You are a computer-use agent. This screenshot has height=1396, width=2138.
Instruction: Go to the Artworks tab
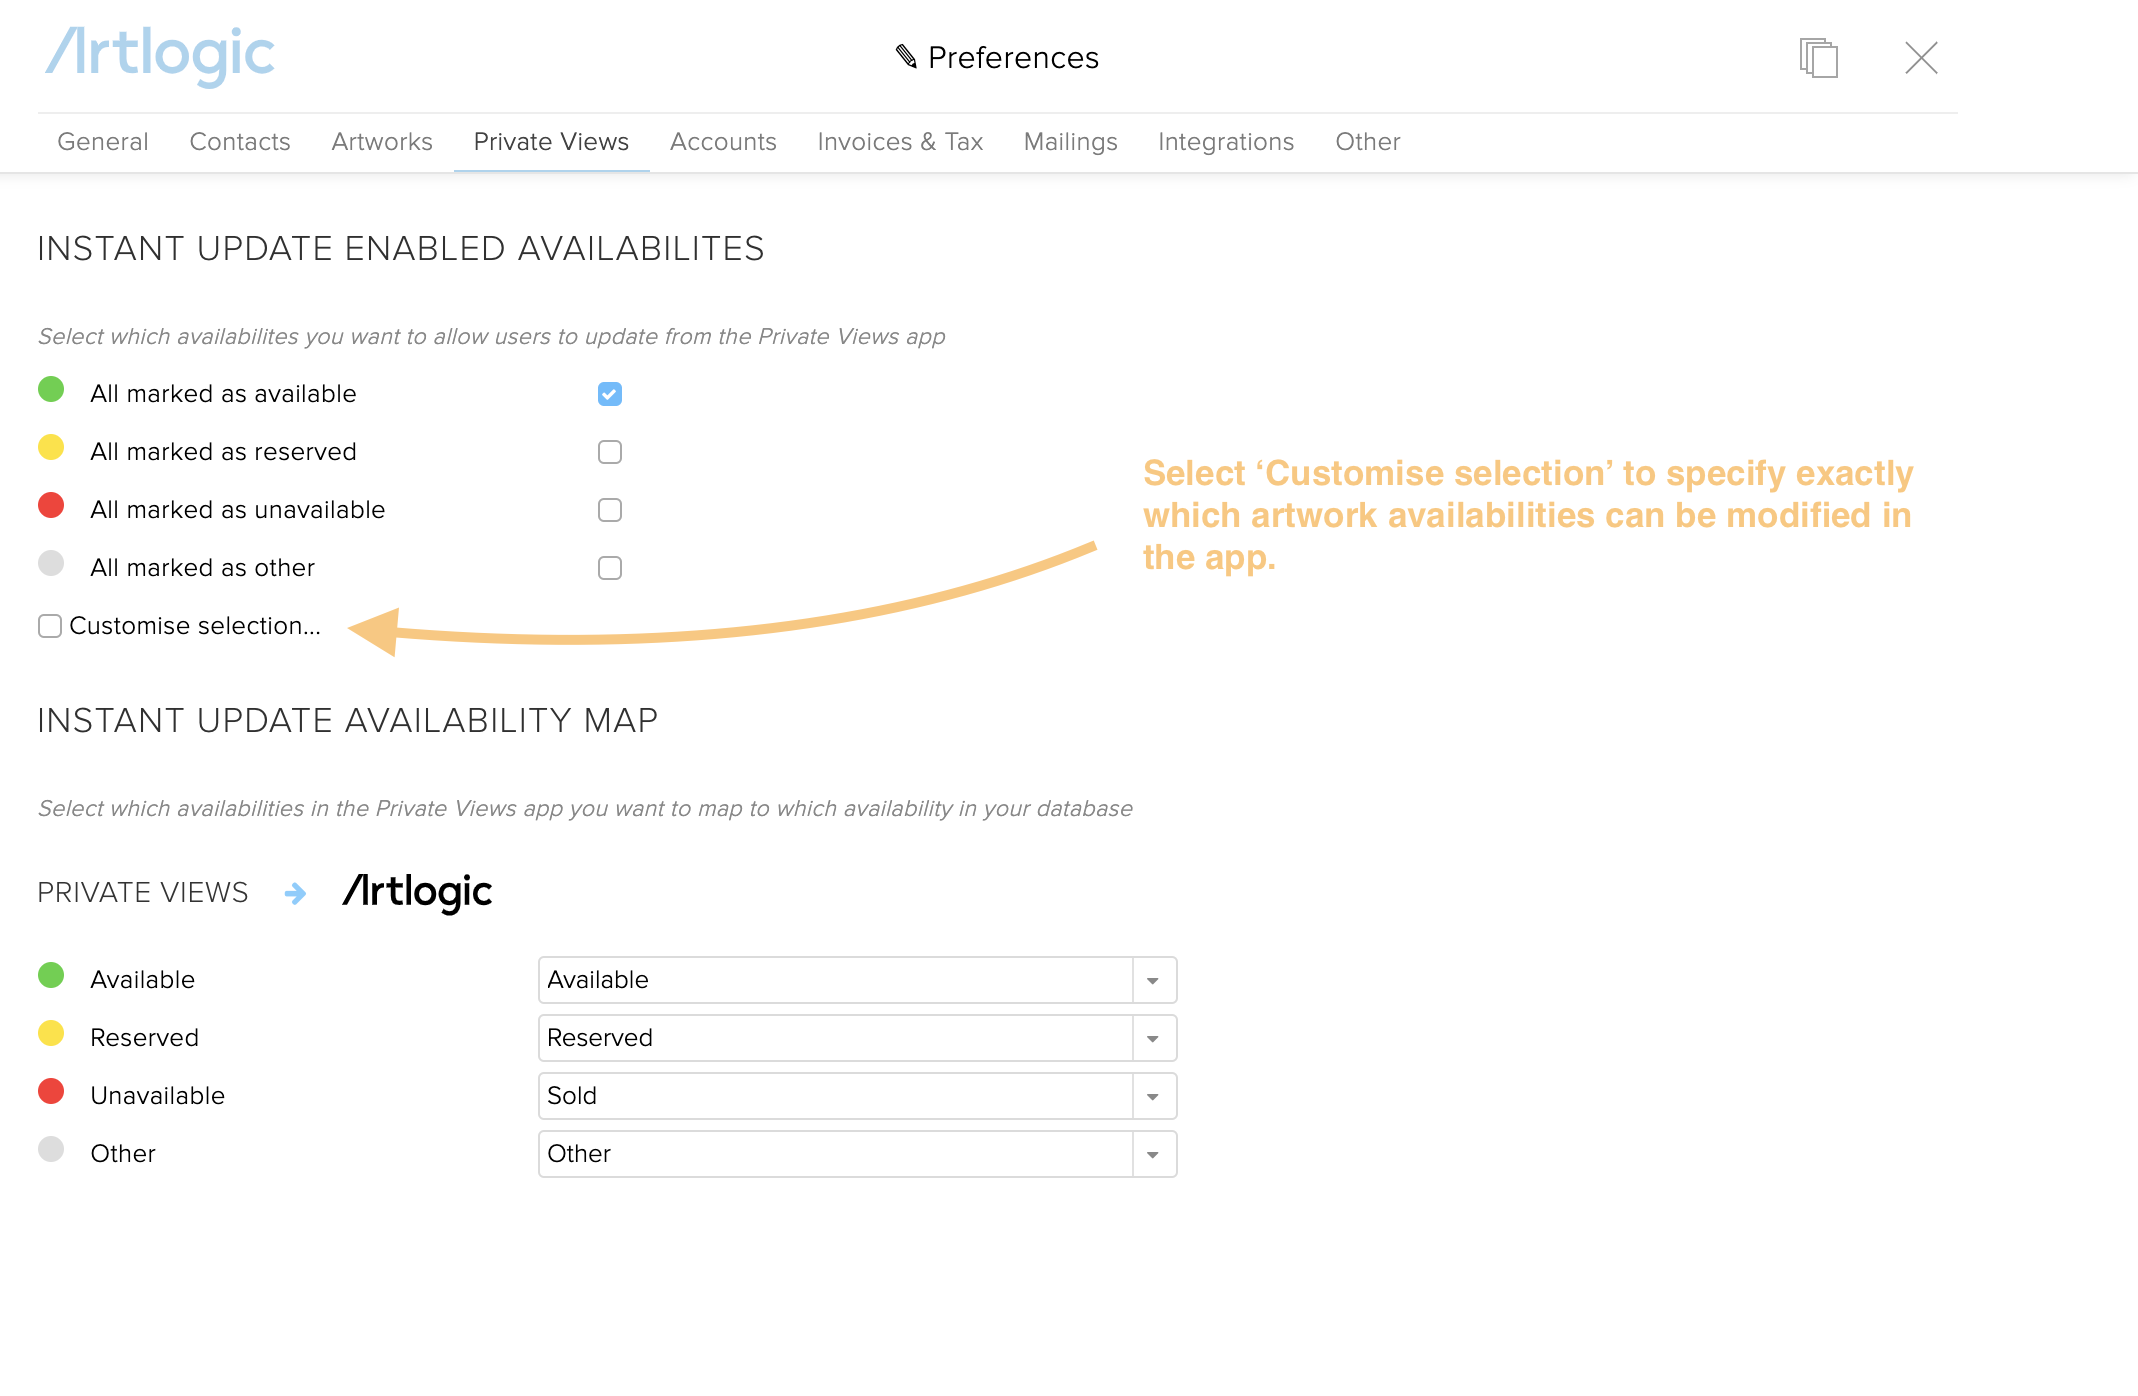382,142
